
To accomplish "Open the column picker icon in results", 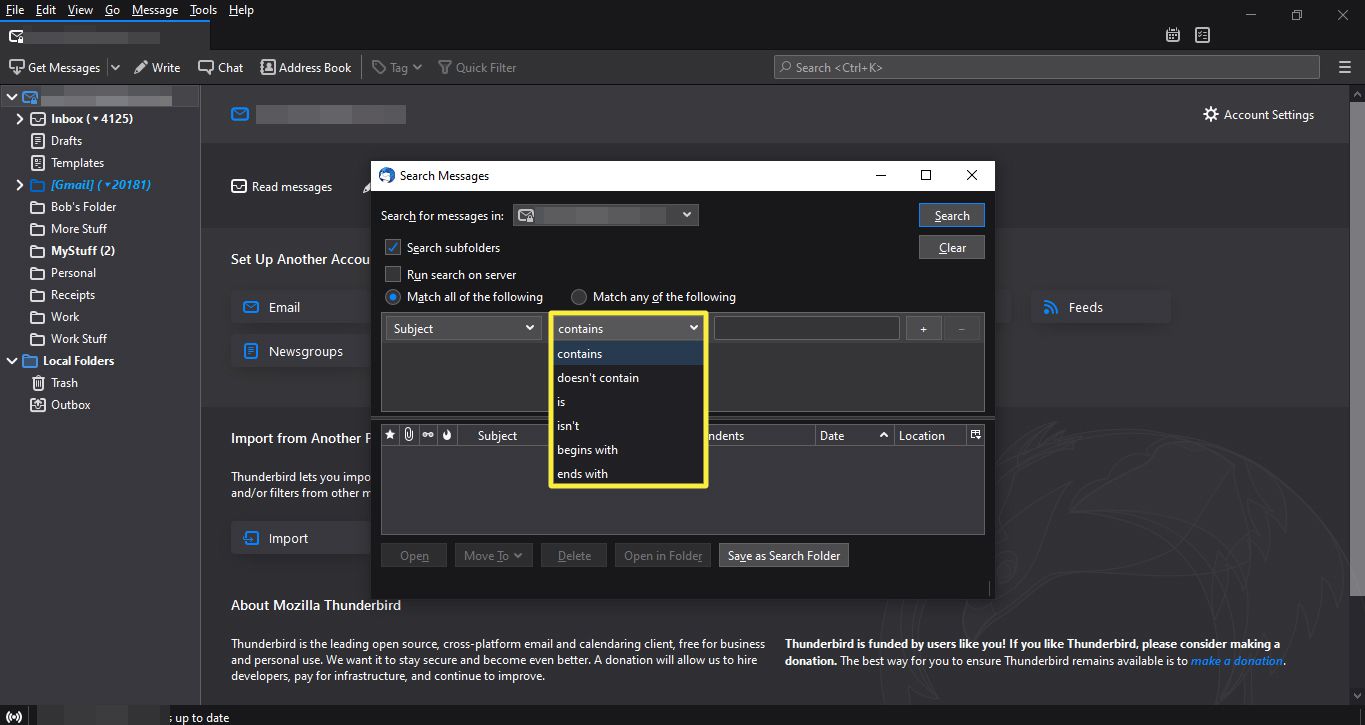I will tap(976, 435).
